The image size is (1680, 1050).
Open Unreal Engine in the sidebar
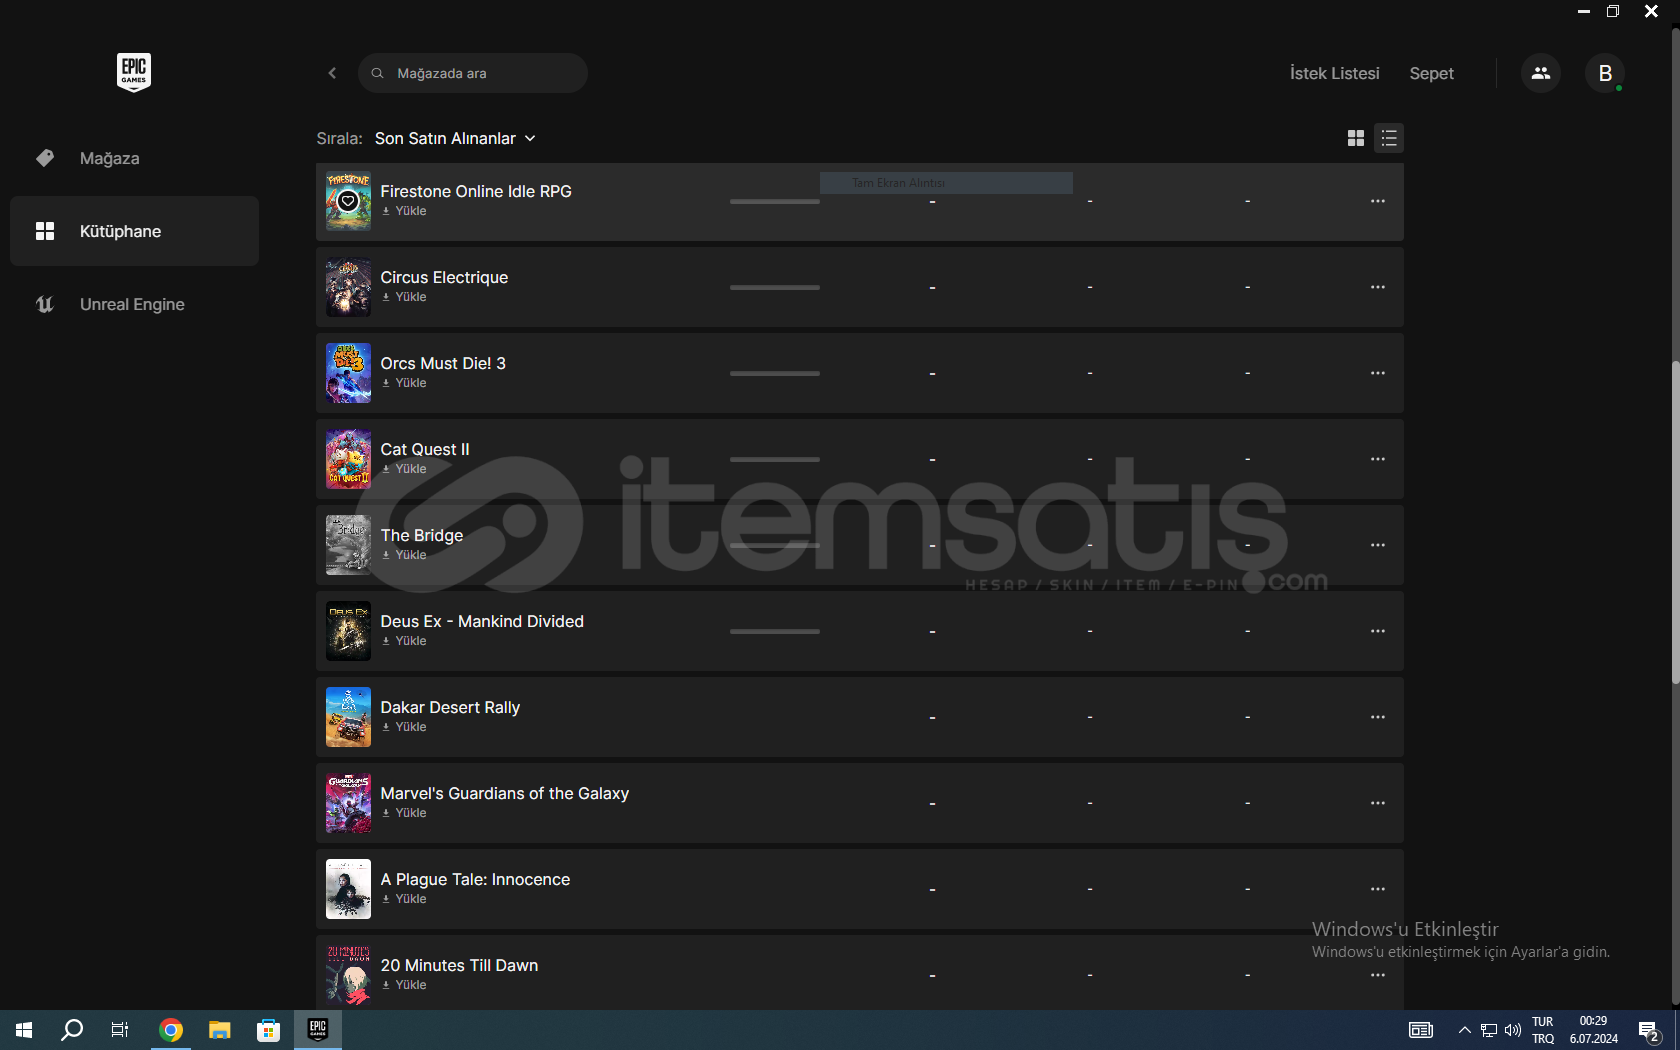point(134,304)
